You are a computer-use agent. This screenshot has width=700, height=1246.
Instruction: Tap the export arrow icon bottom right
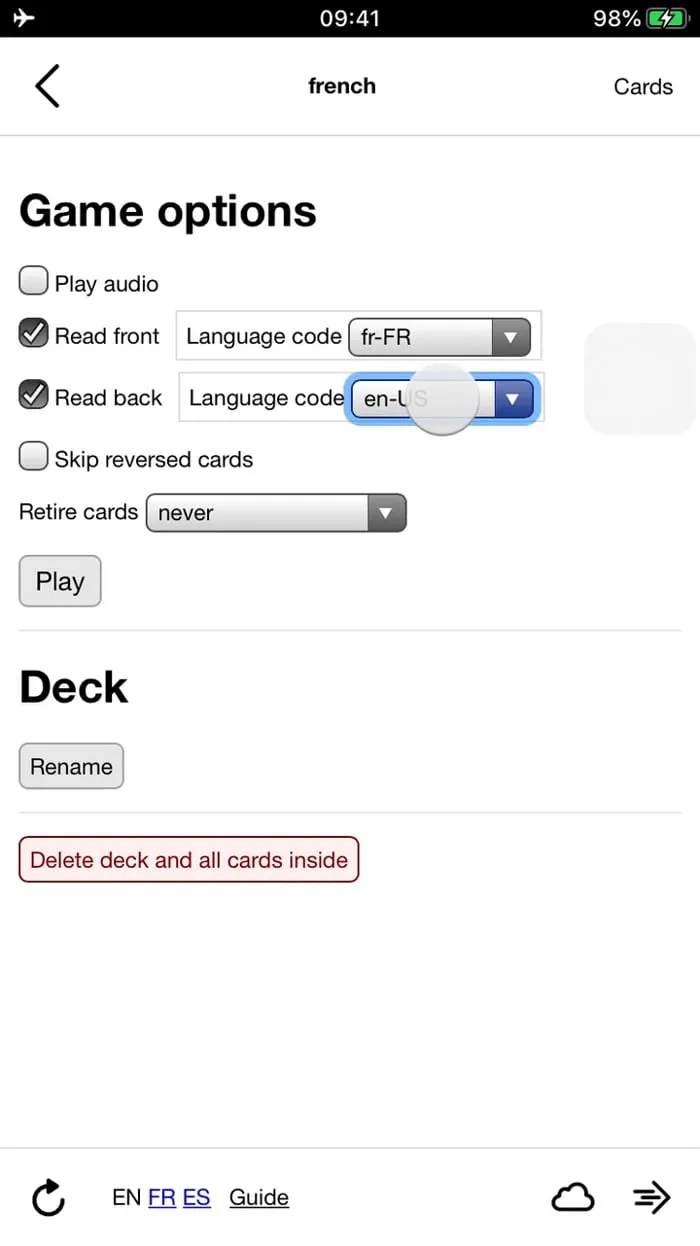click(x=651, y=1197)
